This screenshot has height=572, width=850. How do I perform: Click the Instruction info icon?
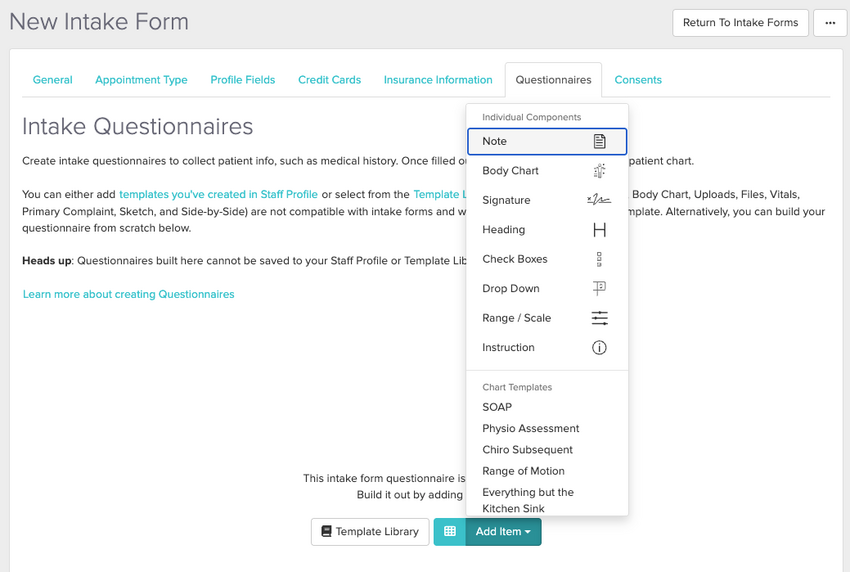click(599, 348)
